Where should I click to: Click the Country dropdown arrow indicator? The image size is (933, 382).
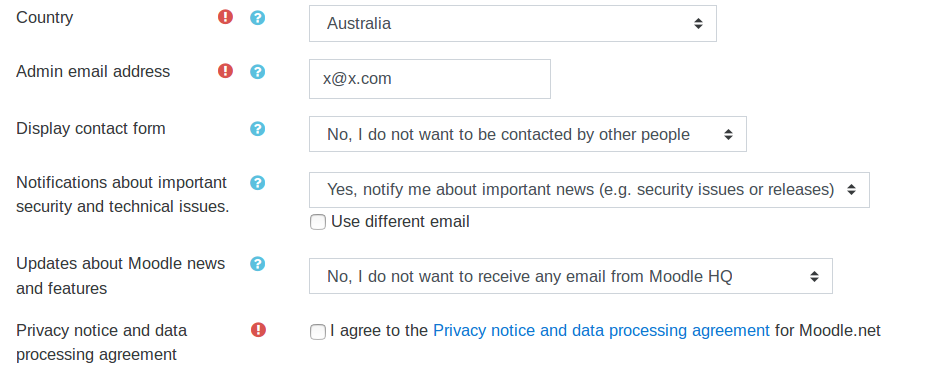(x=699, y=24)
